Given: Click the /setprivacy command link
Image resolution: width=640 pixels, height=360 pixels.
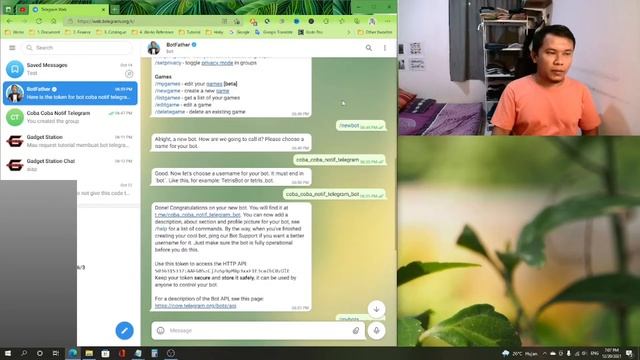Looking at the screenshot, I should (x=168, y=63).
